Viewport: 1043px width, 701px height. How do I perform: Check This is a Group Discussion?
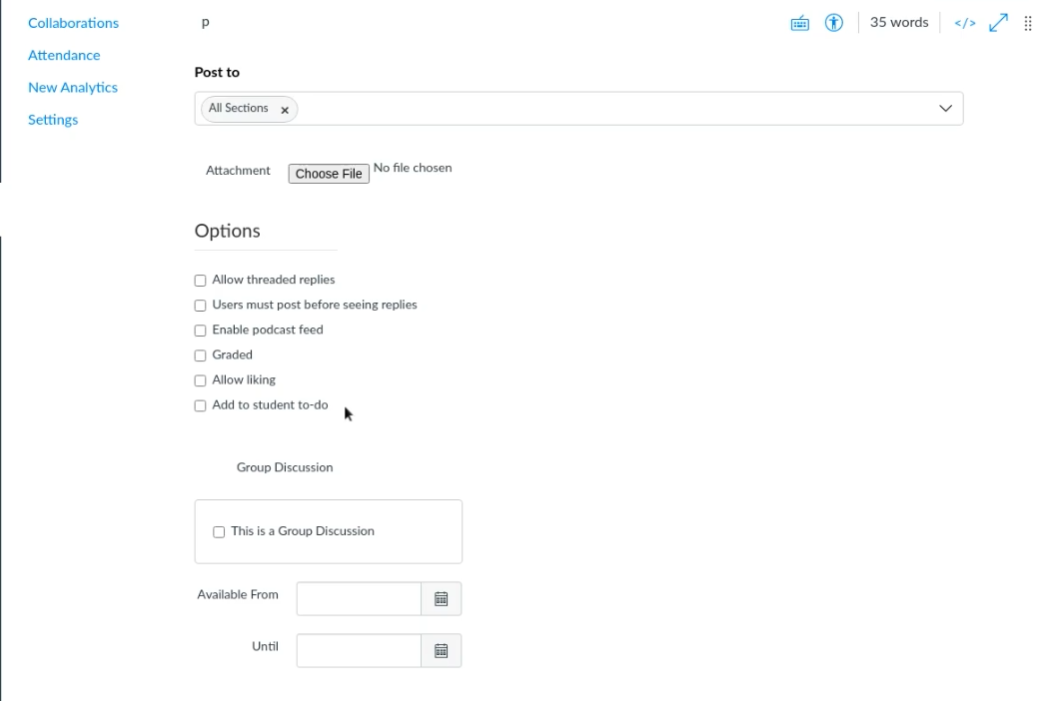click(x=219, y=532)
